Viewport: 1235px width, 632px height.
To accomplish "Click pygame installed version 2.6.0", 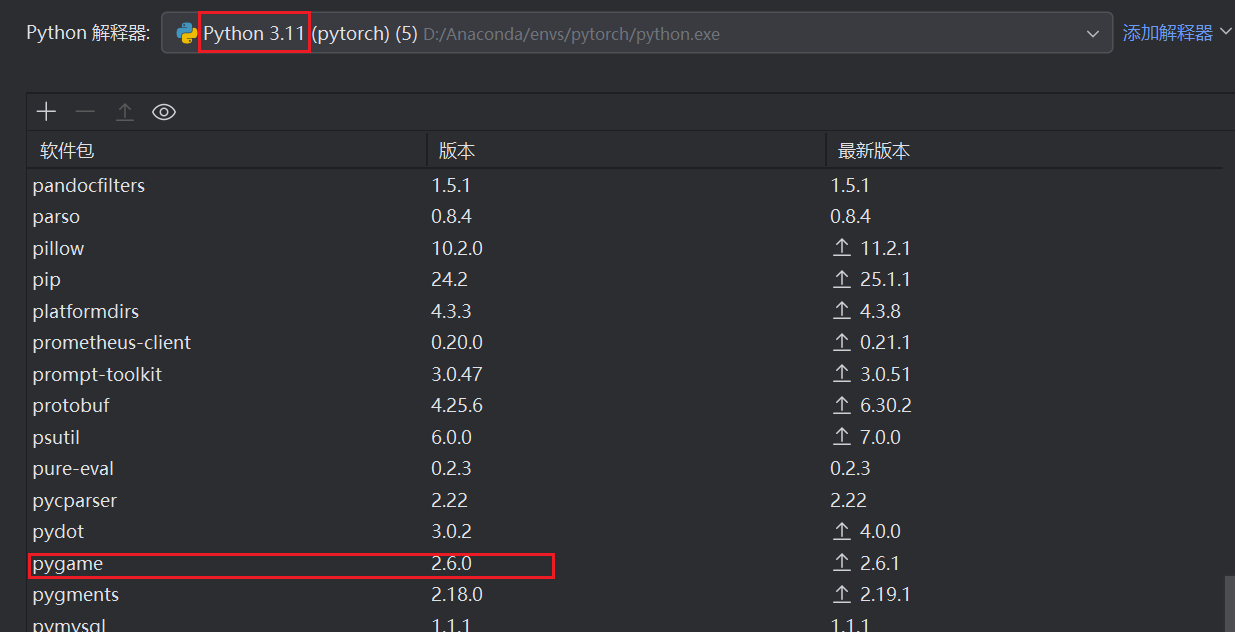I will coord(451,563).
